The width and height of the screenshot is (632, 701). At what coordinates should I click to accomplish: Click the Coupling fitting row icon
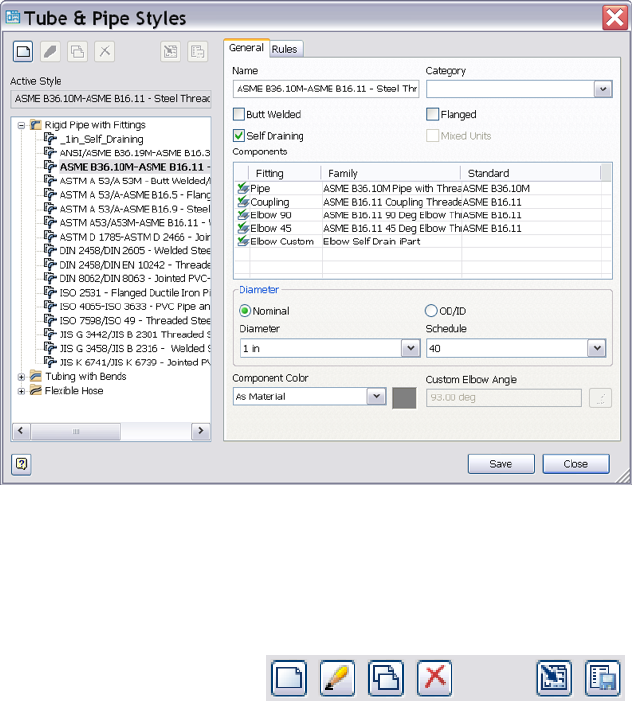point(243,202)
